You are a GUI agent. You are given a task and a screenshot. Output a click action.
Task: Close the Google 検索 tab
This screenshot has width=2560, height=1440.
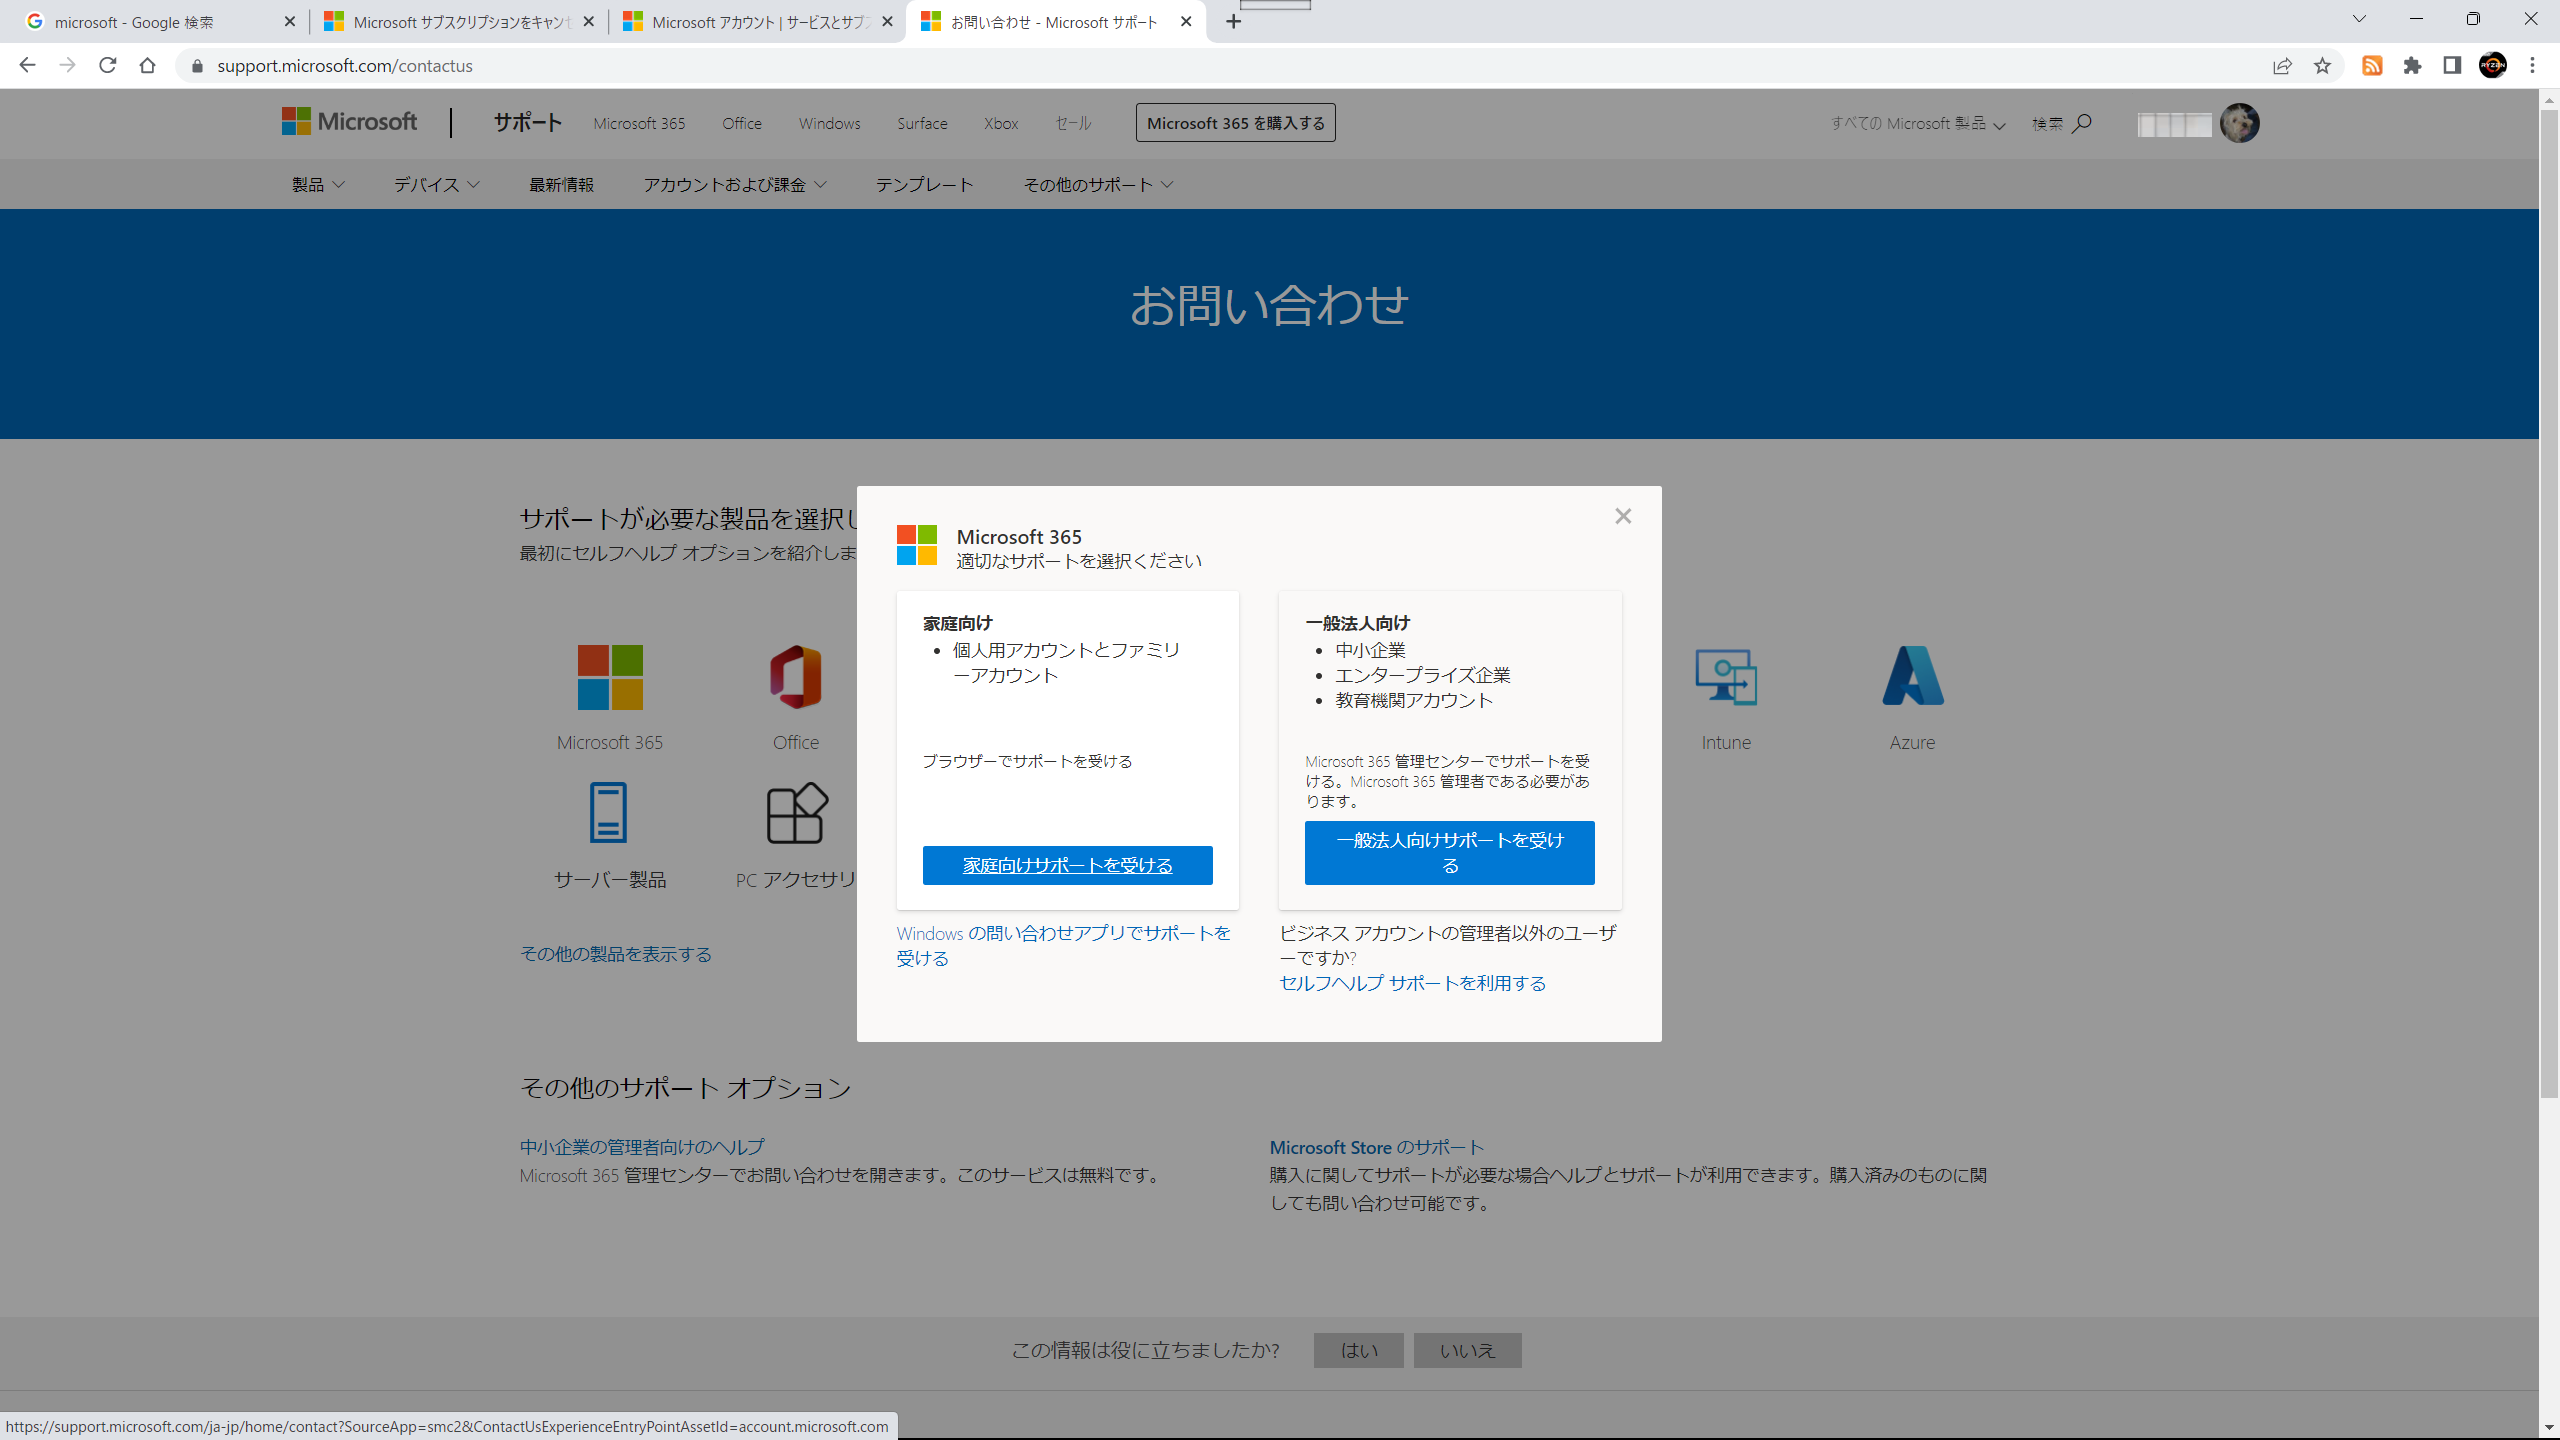click(289, 21)
